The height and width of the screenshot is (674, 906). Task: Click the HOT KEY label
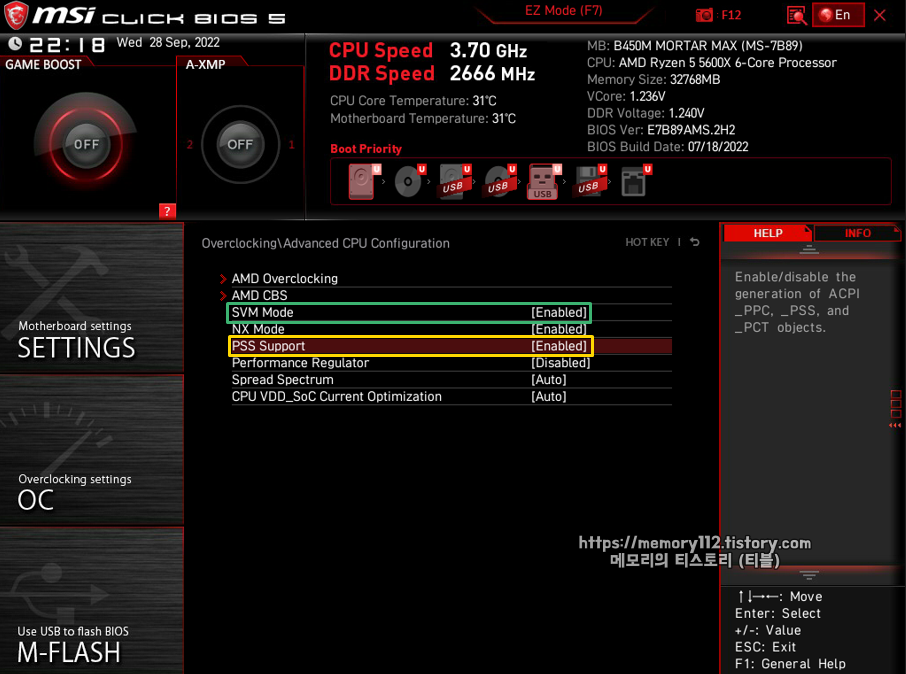(x=647, y=242)
